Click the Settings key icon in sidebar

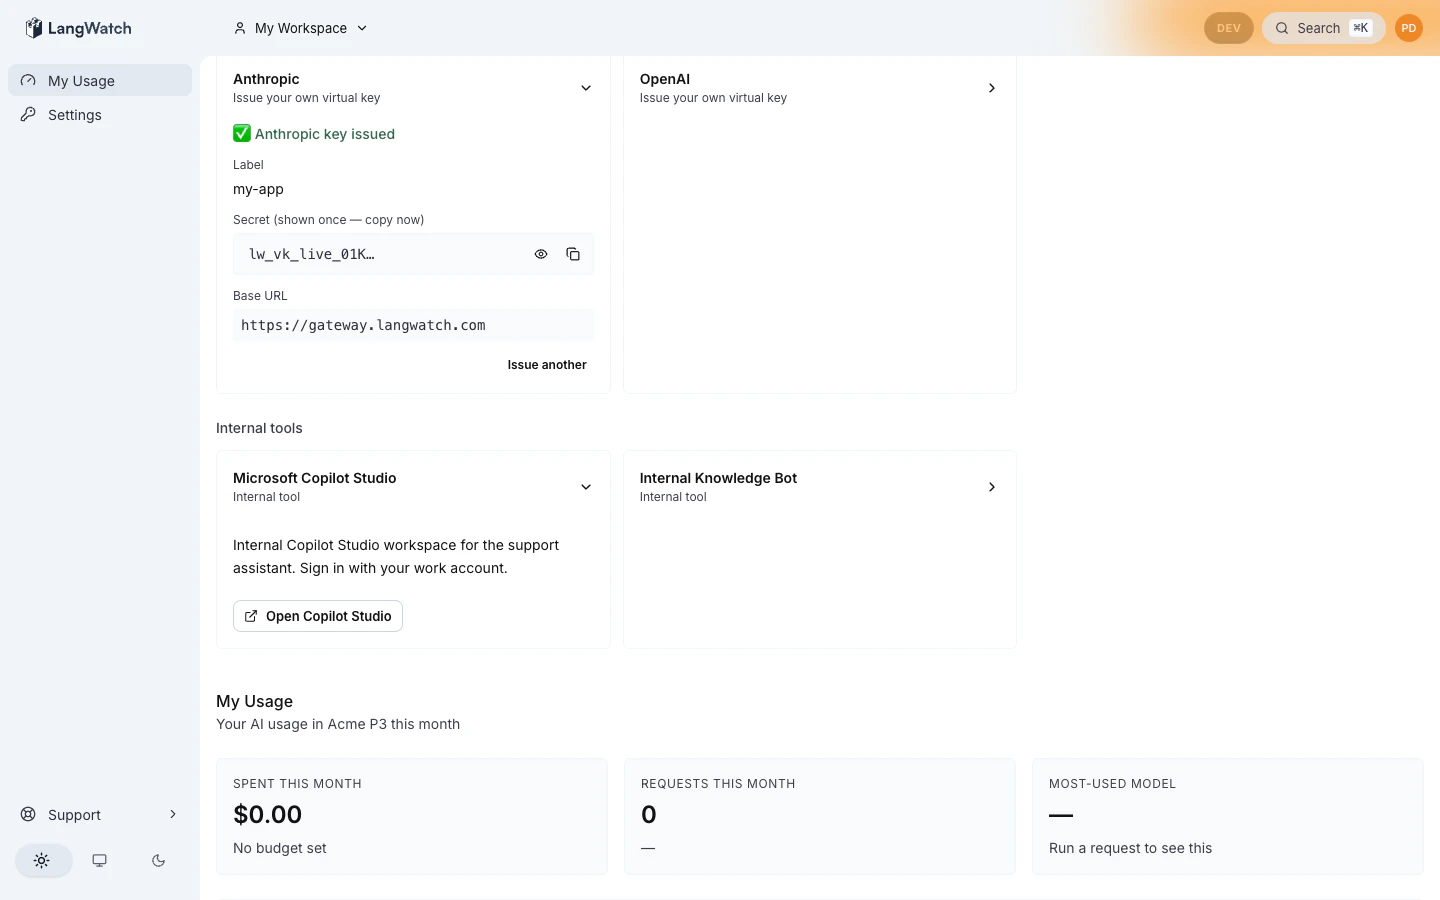tap(28, 114)
